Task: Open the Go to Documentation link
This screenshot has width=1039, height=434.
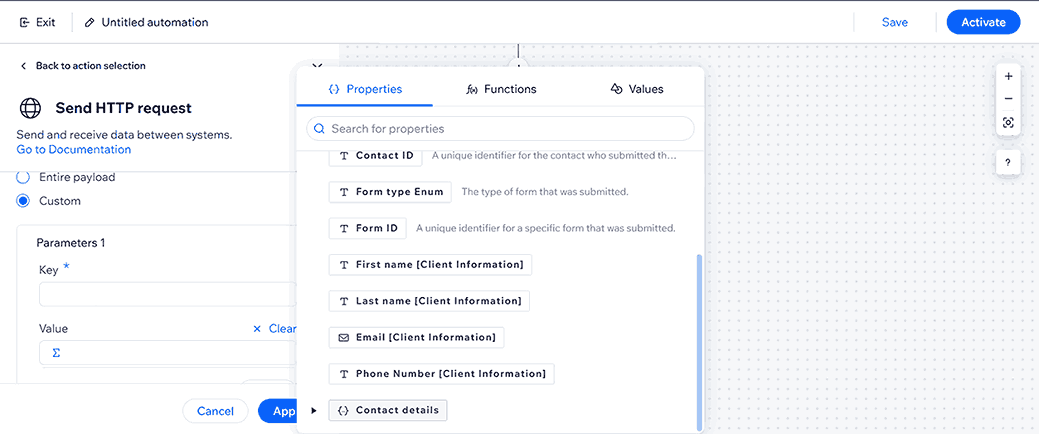Action: coord(74,150)
